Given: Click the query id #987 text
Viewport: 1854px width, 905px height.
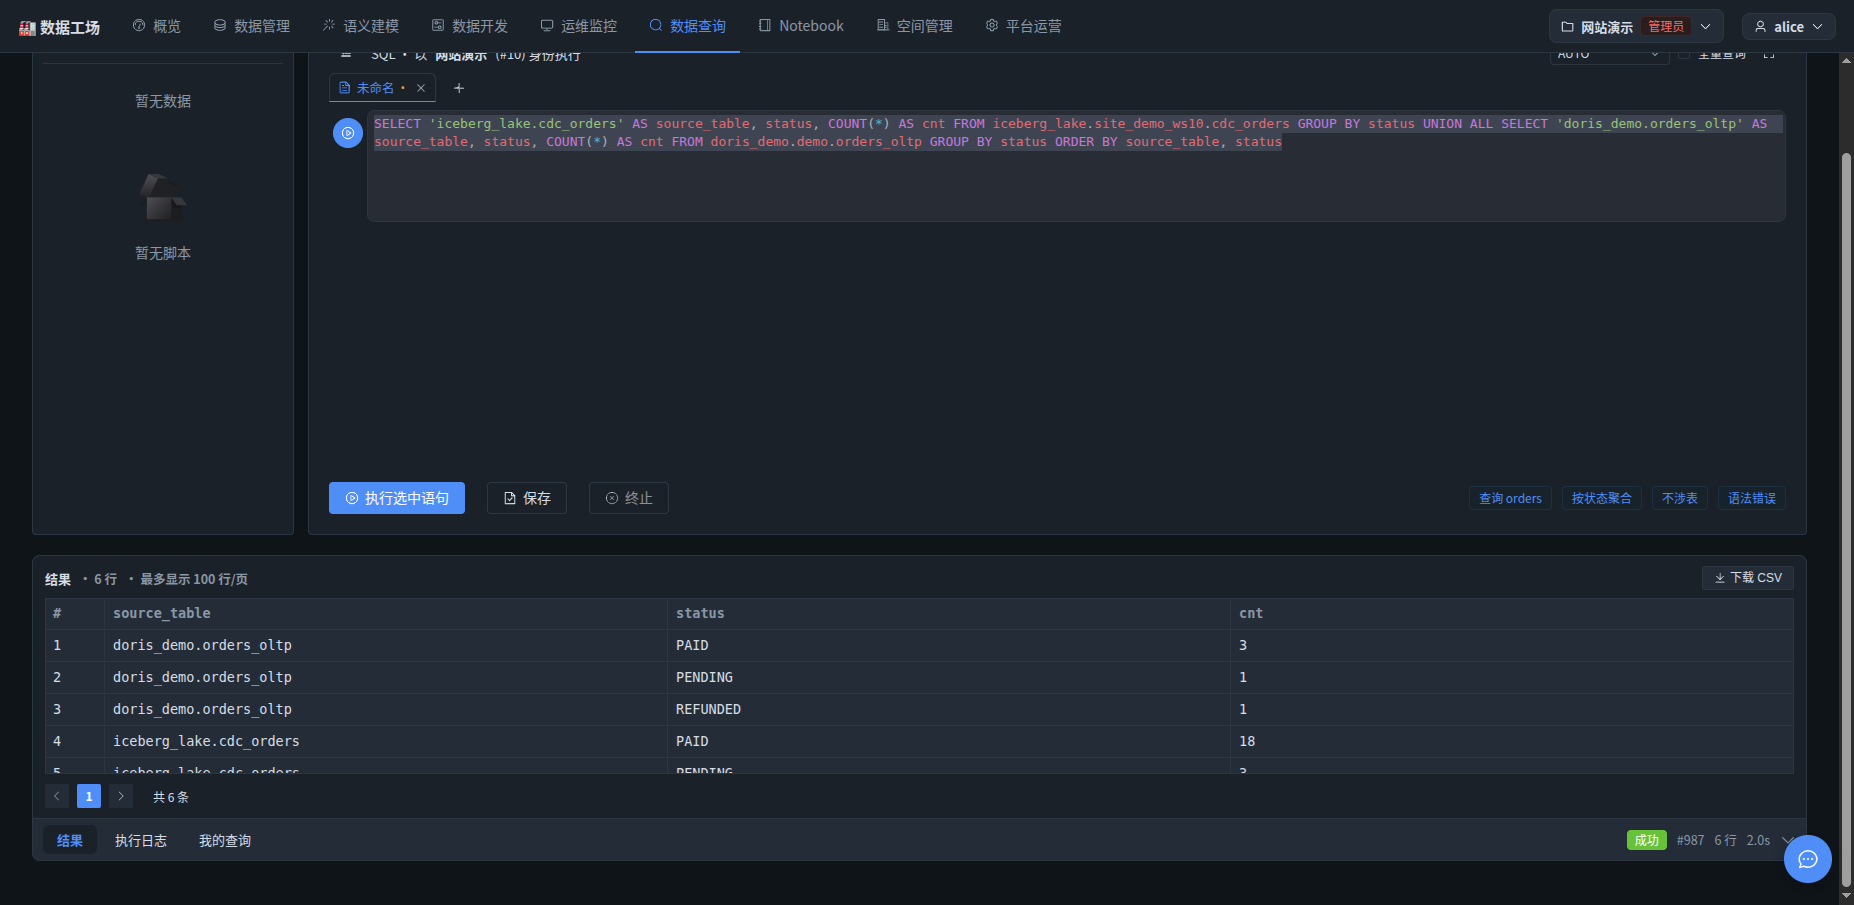Looking at the screenshot, I should pos(1690,840).
